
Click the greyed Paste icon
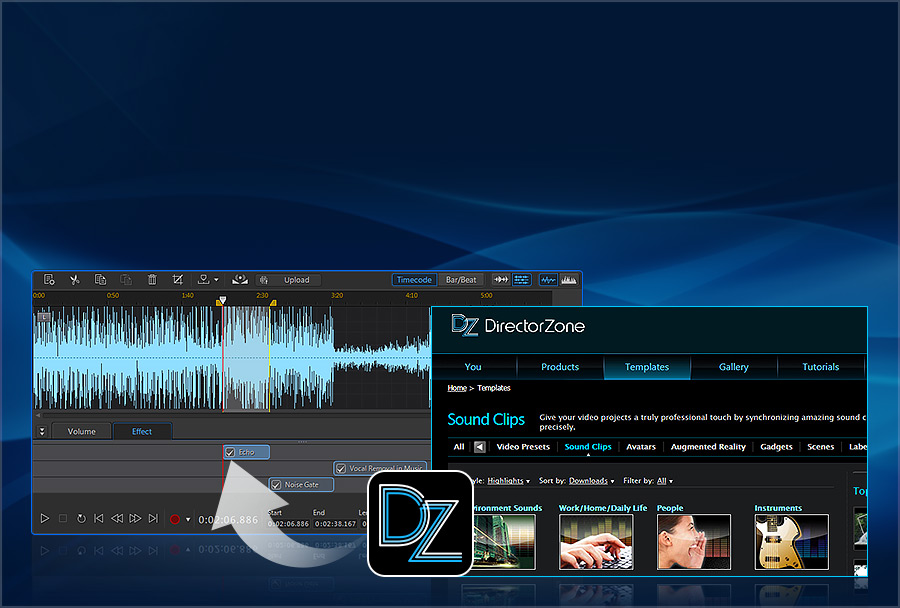pos(126,280)
